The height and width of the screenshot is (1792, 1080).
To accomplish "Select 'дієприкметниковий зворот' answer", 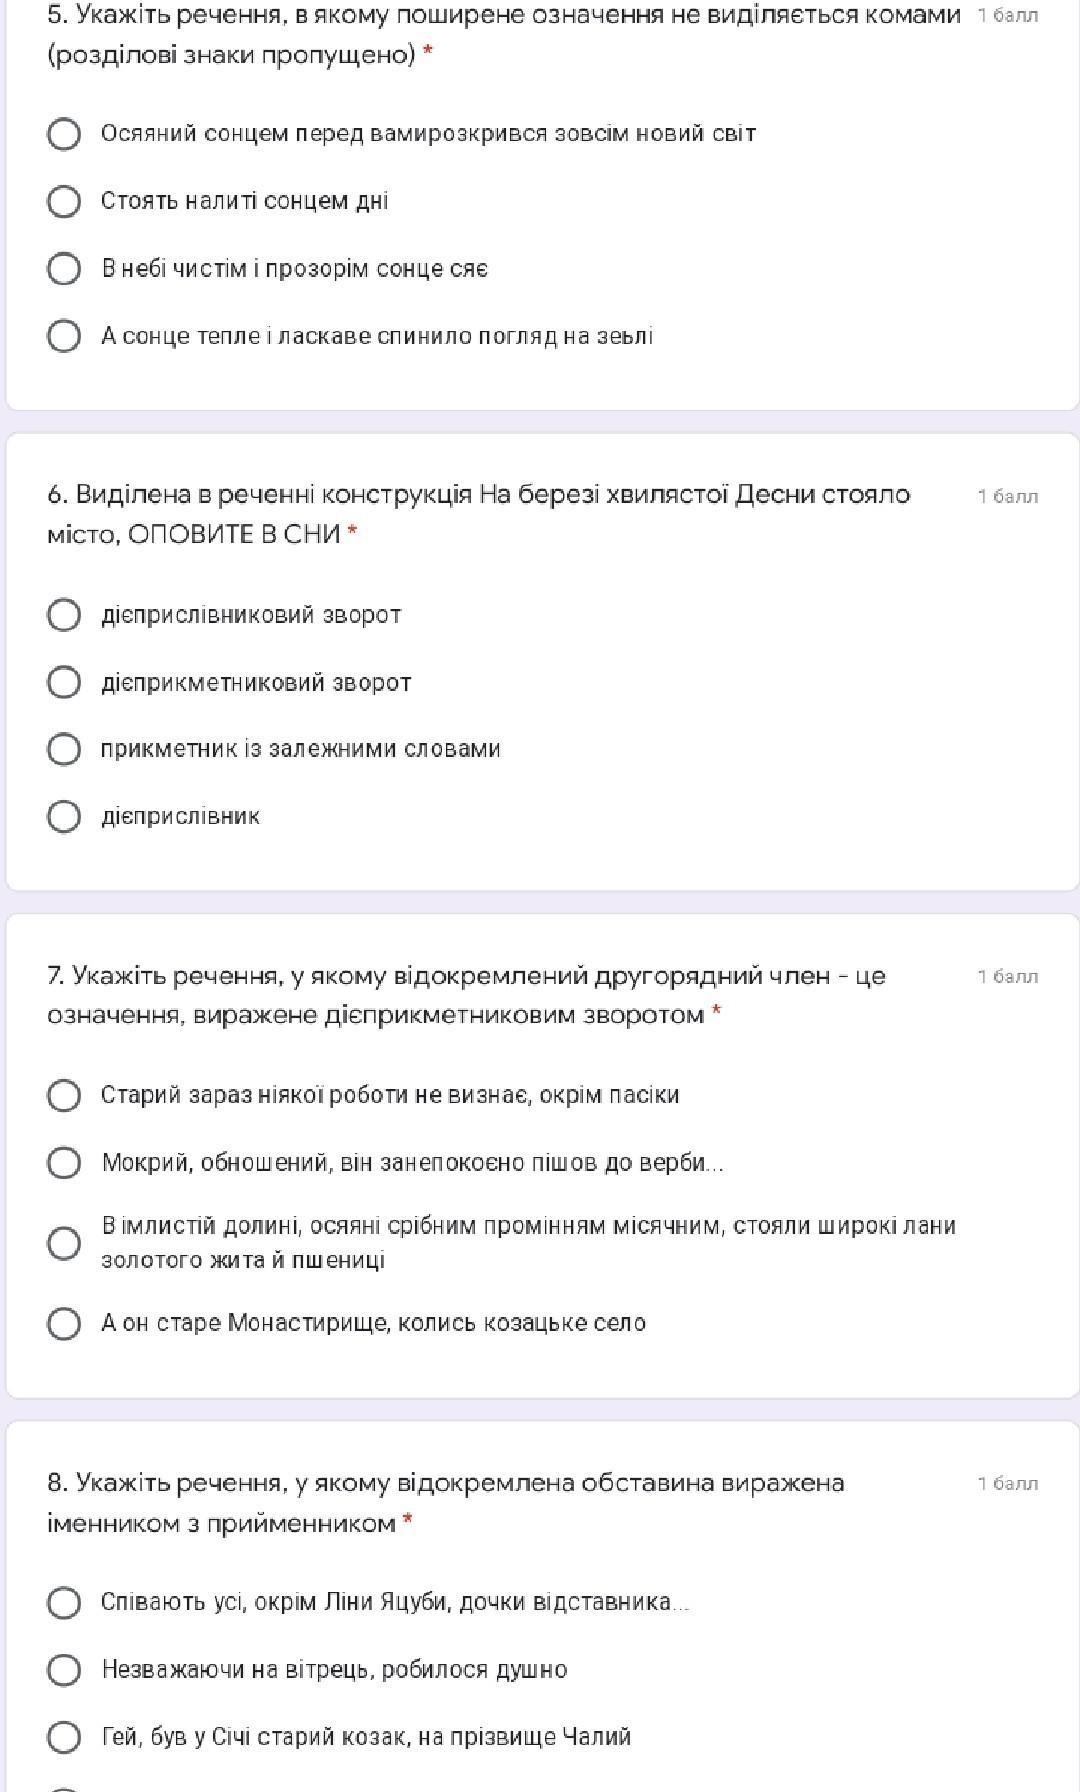I will [x=64, y=683].
